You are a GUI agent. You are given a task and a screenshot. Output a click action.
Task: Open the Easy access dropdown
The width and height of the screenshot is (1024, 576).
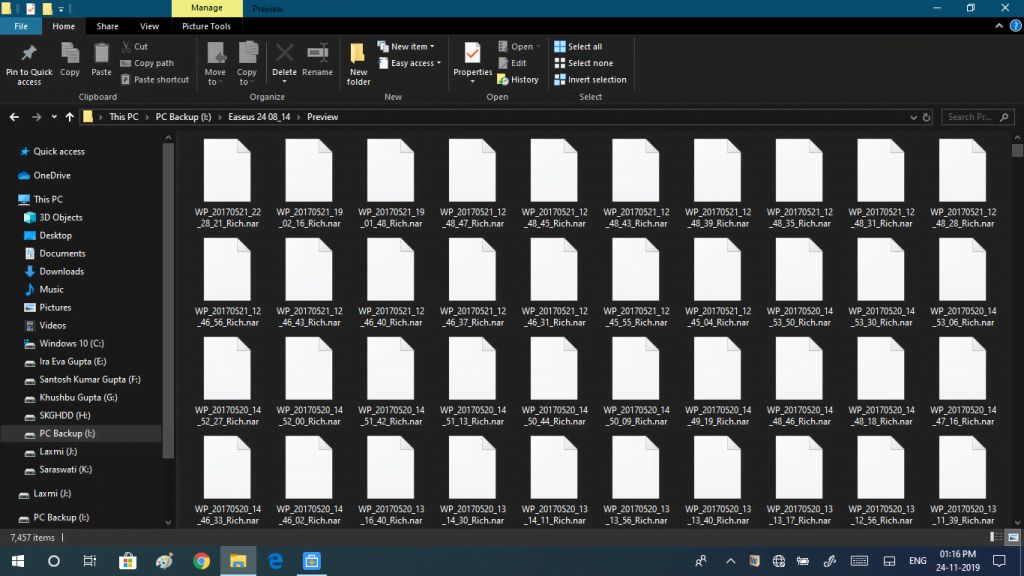pyautogui.click(x=410, y=63)
